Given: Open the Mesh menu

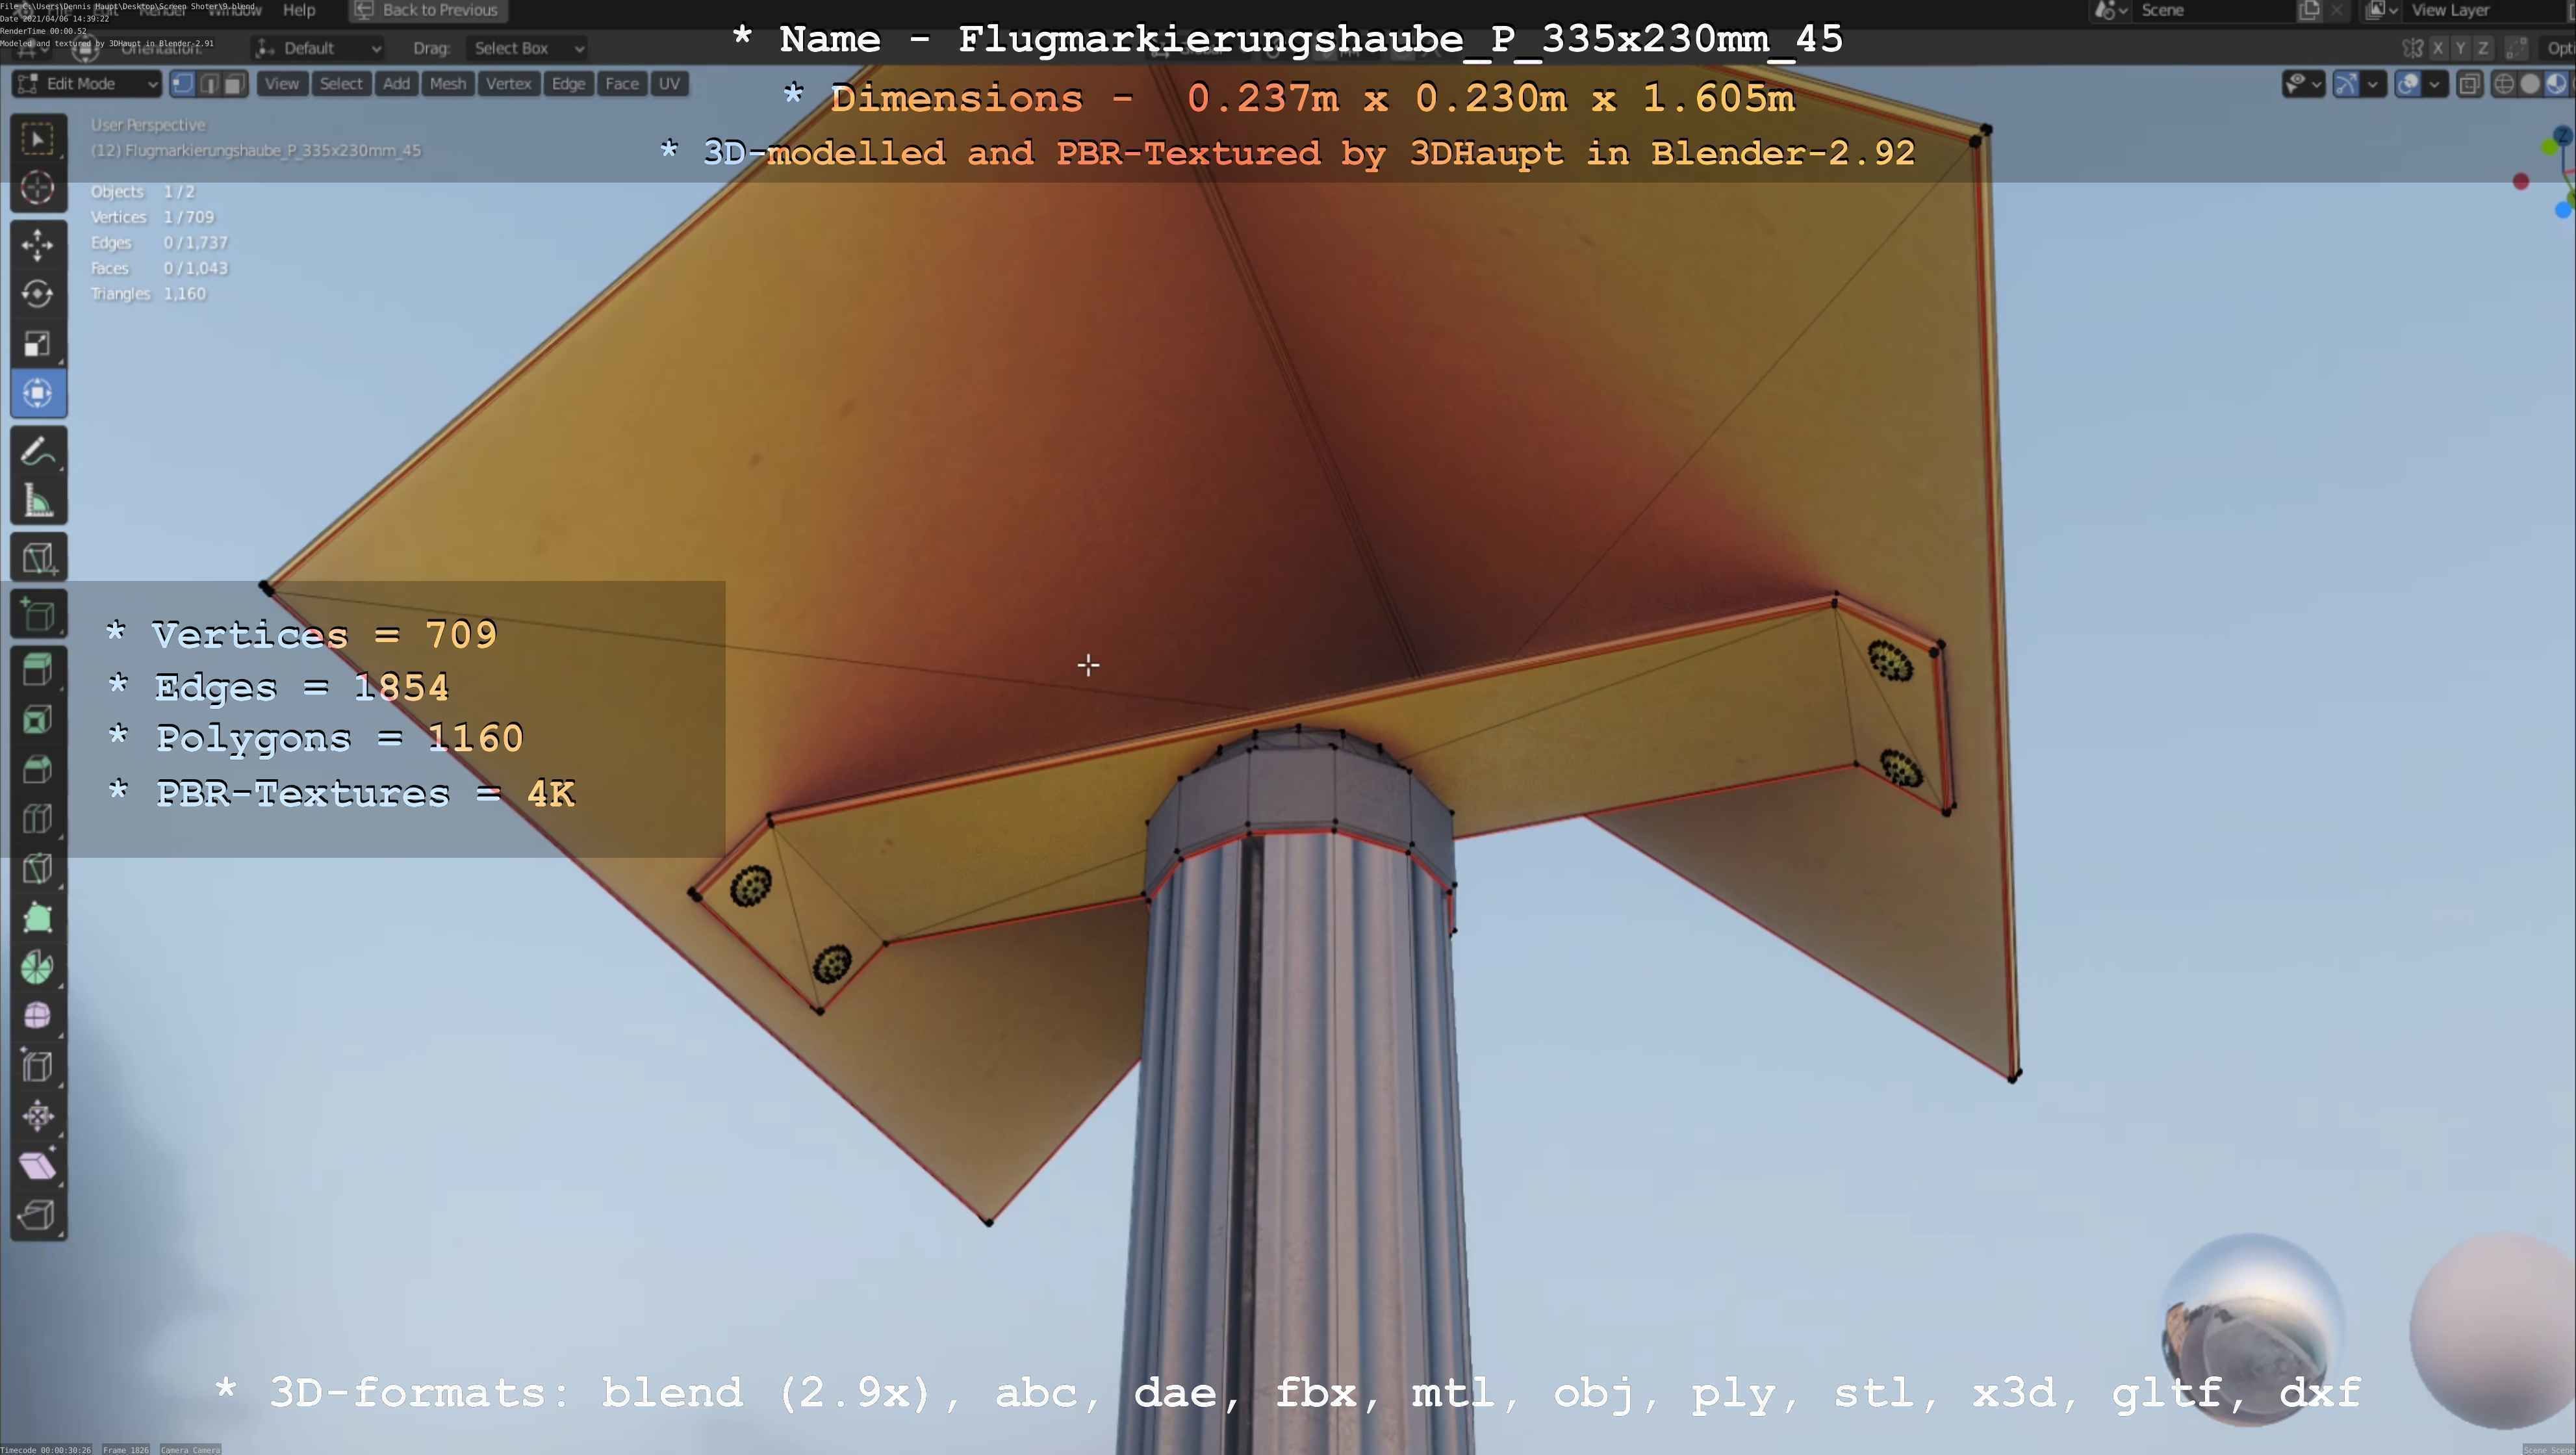Looking at the screenshot, I should [x=447, y=84].
